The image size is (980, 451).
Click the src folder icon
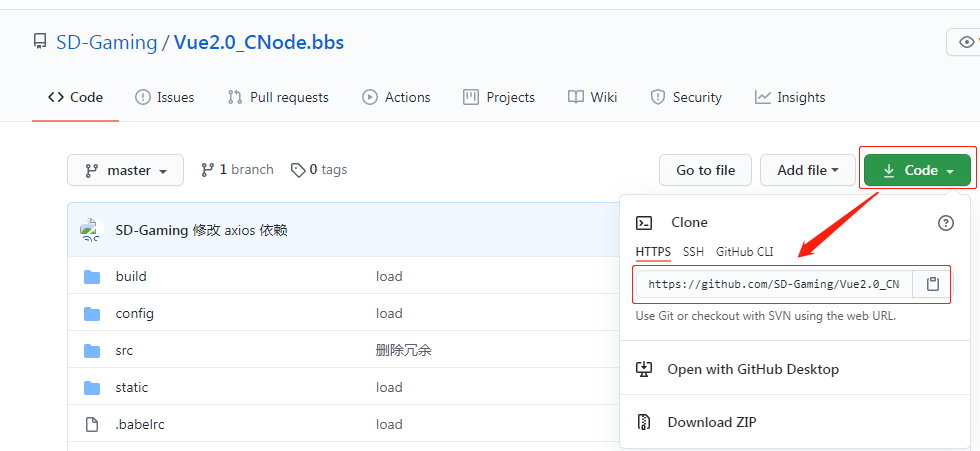pos(92,350)
